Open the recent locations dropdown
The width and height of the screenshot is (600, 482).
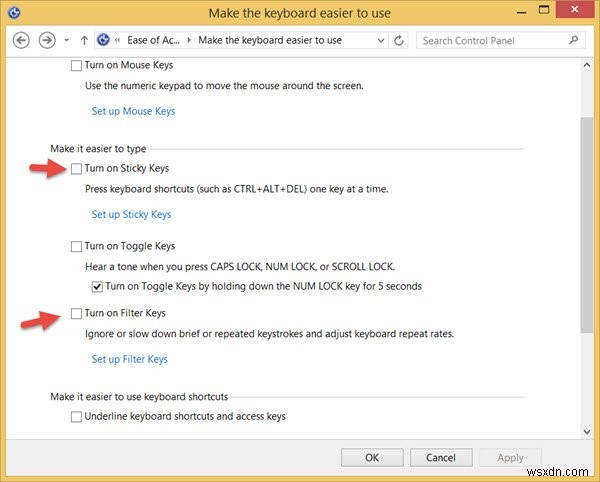coord(66,41)
